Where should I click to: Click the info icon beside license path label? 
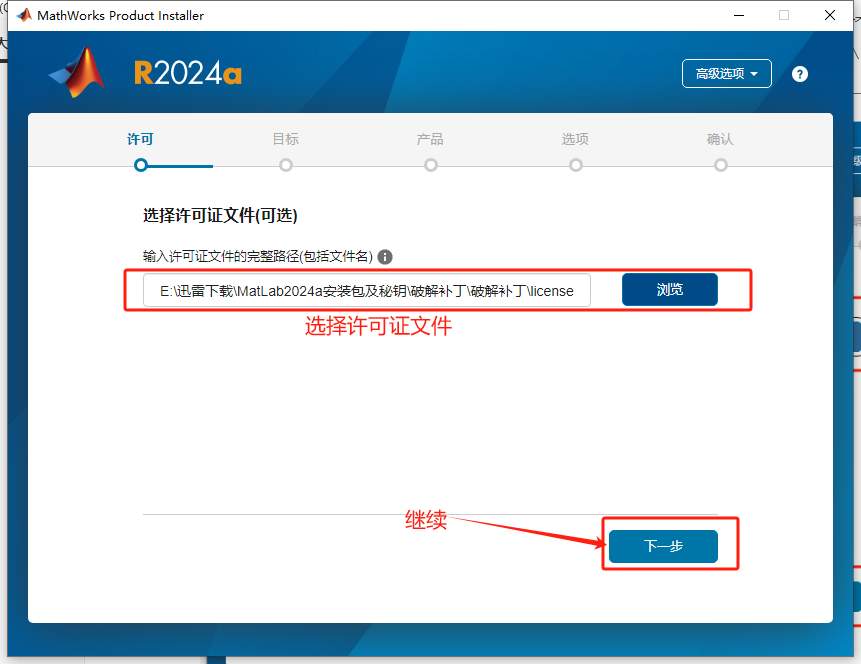tap(385, 257)
